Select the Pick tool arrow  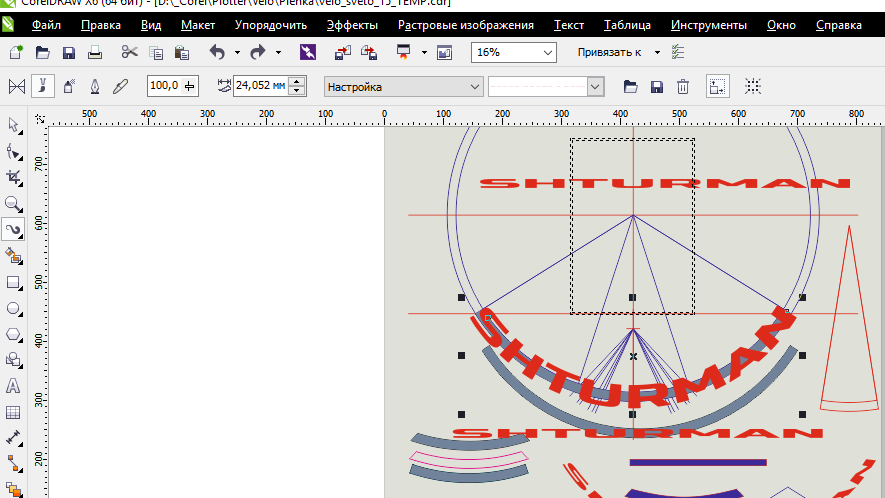(13, 125)
